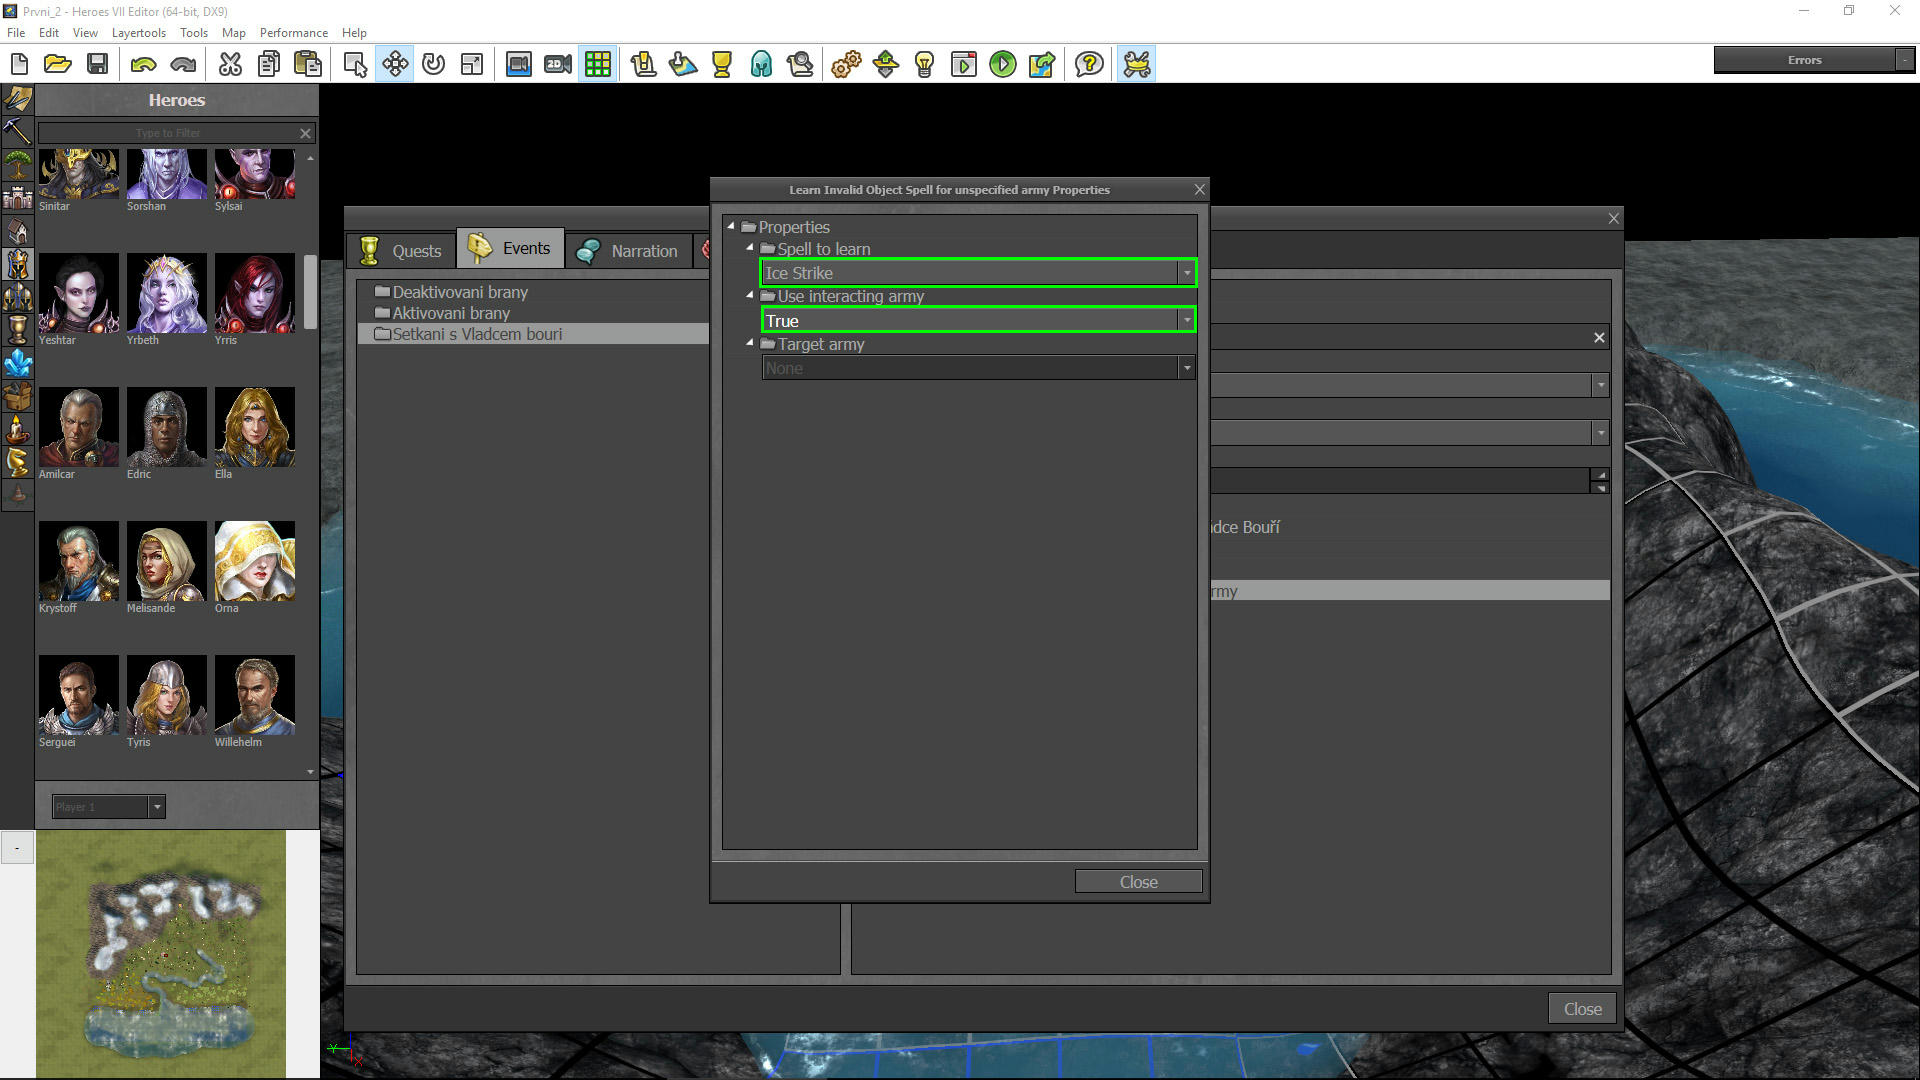Image resolution: width=1920 pixels, height=1080 pixels.
Task: Open the Spell to learn dropdown
Action: [x=1186, y=273]
